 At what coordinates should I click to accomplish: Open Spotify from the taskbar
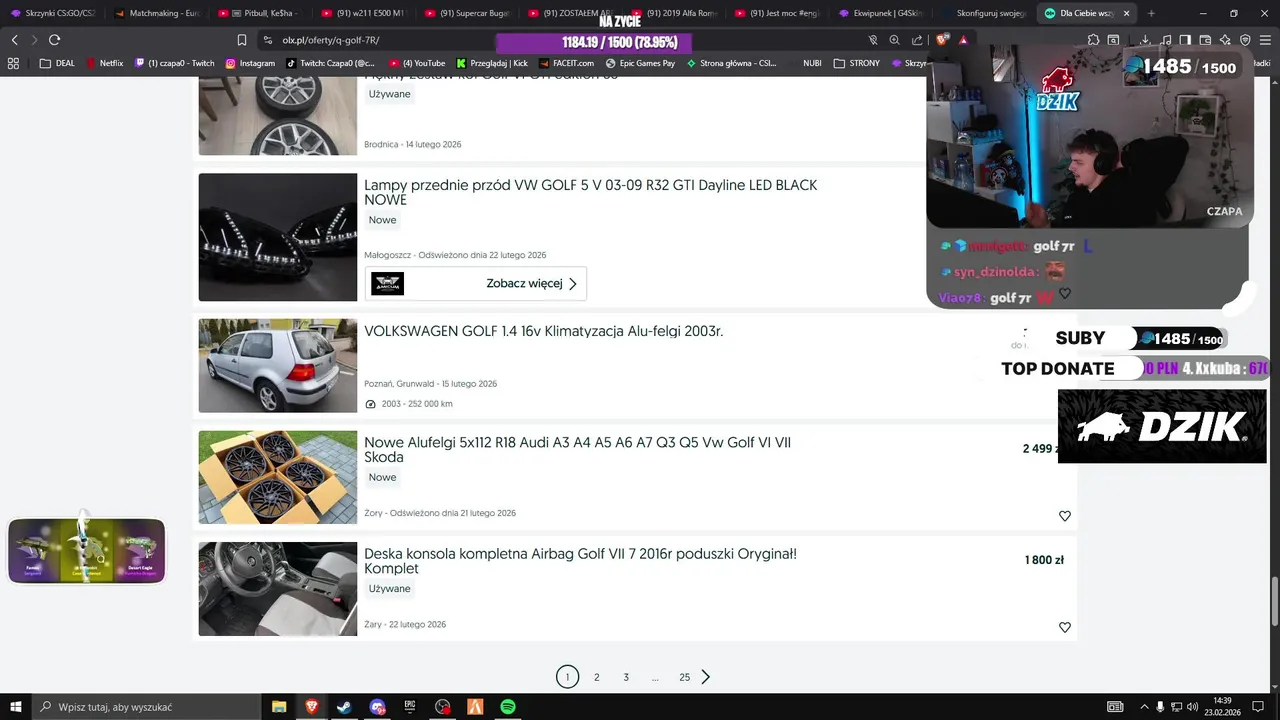(507, 707)
